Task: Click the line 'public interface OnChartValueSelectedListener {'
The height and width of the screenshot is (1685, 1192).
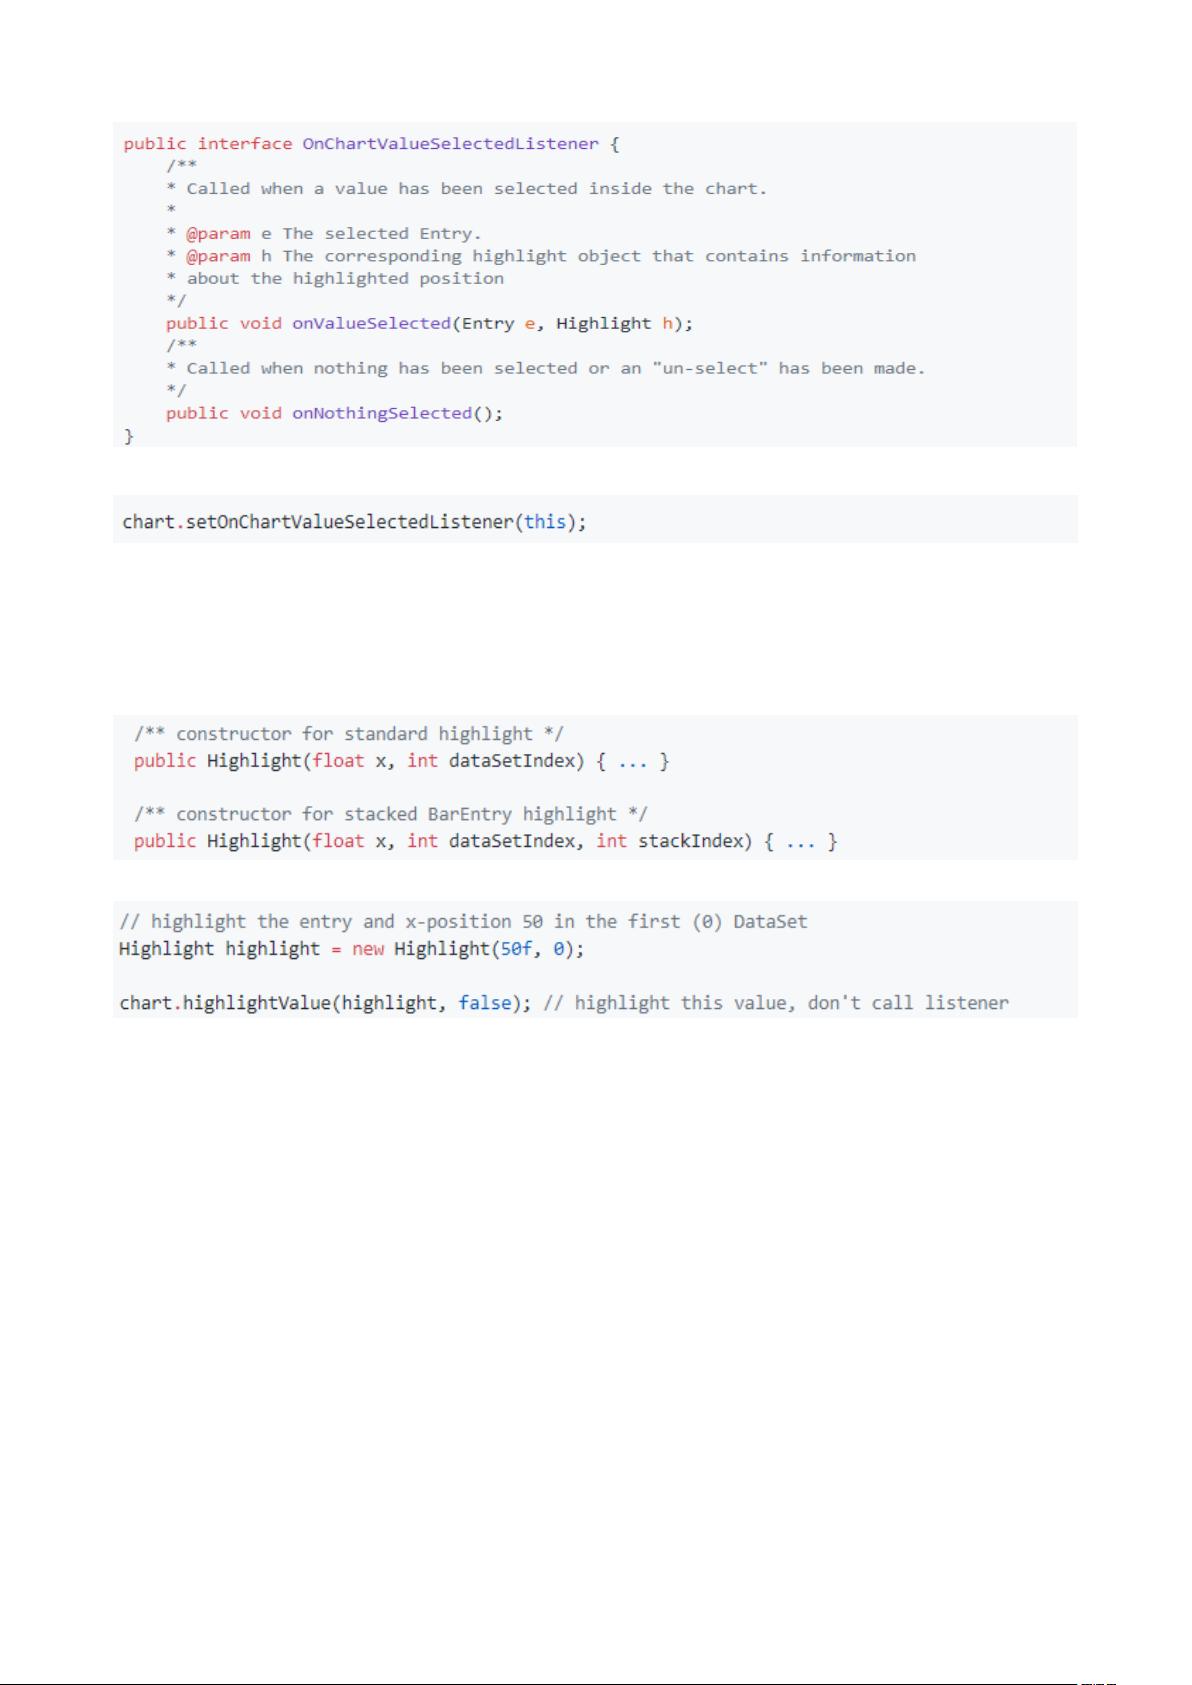Action: pyautogui.click(x=371, y=144)
